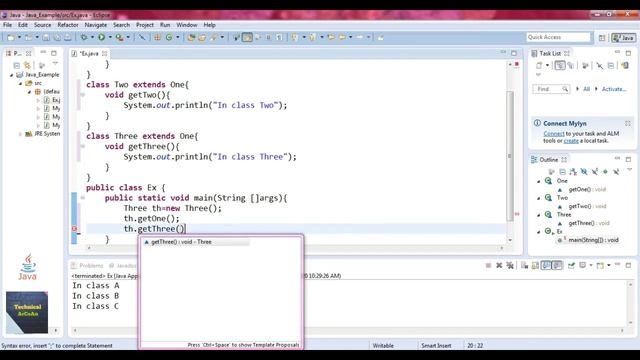Open Display Selected Console dropdown
Screen dimensions: 640x360
[x=591, y=266]
